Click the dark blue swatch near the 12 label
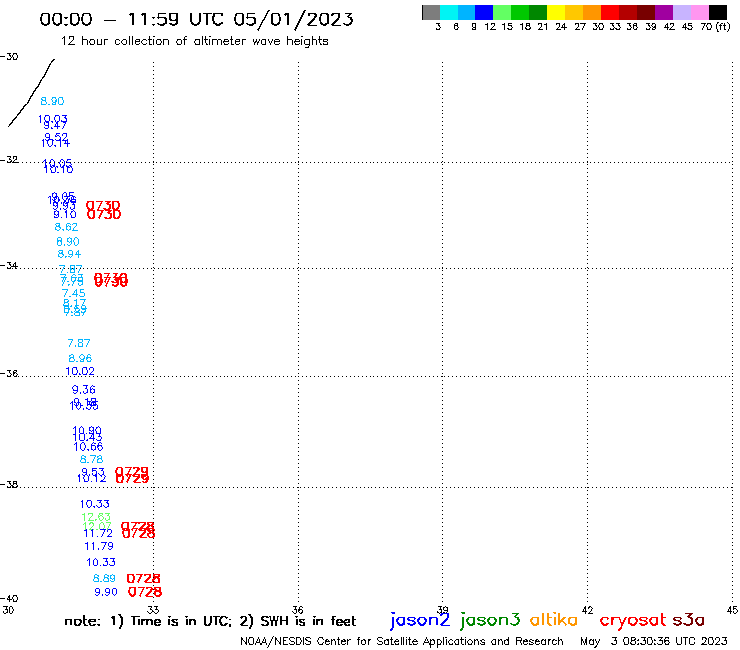This screenshot has height=650, width=740. [x=484, y=12]
